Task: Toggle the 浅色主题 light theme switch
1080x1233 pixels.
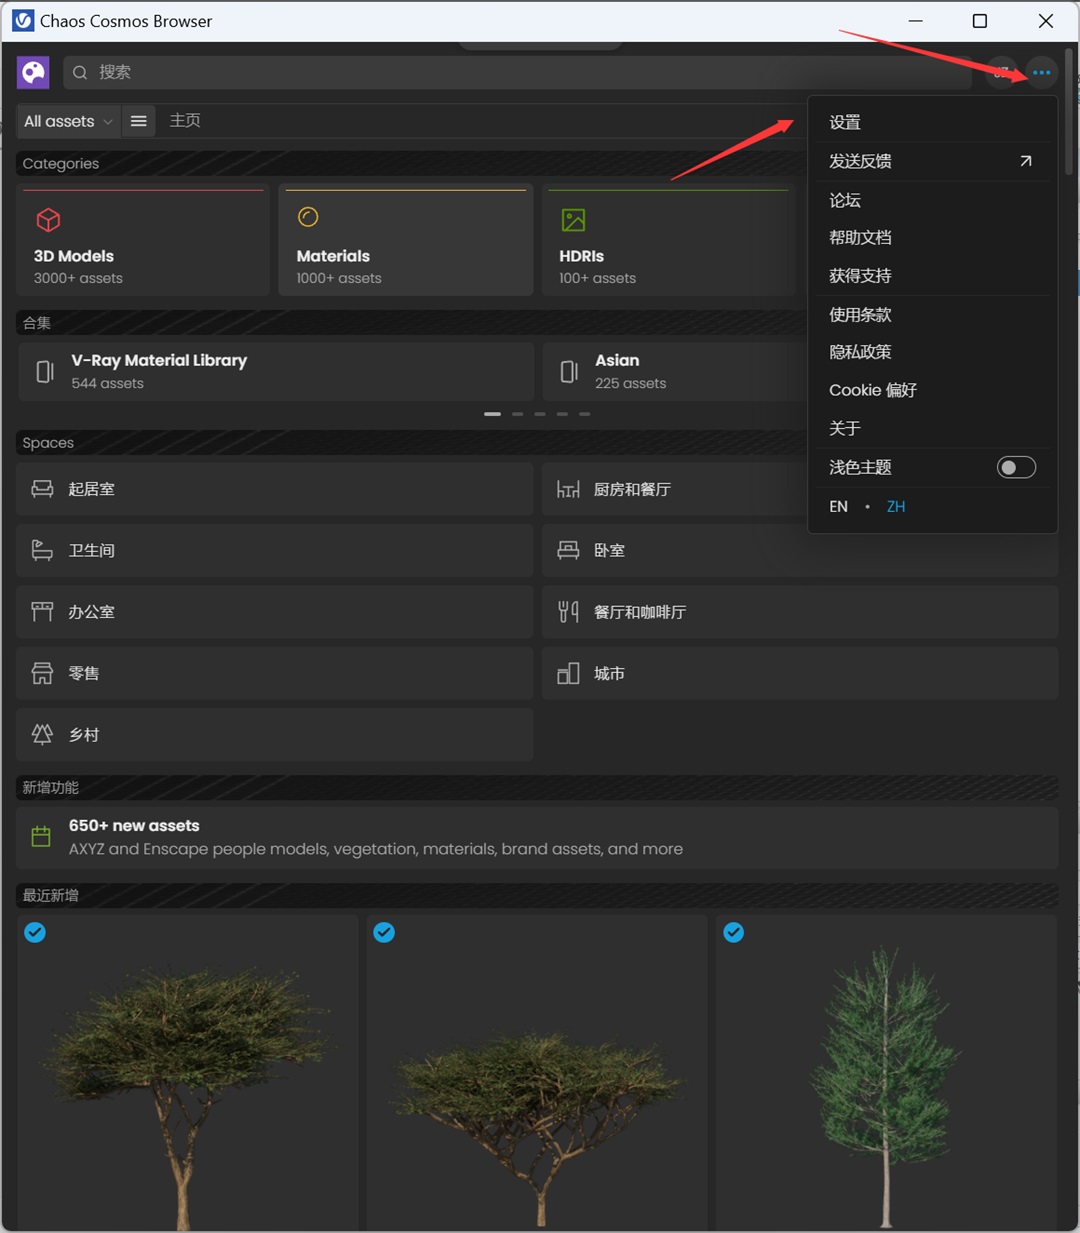Action: 1016,467
